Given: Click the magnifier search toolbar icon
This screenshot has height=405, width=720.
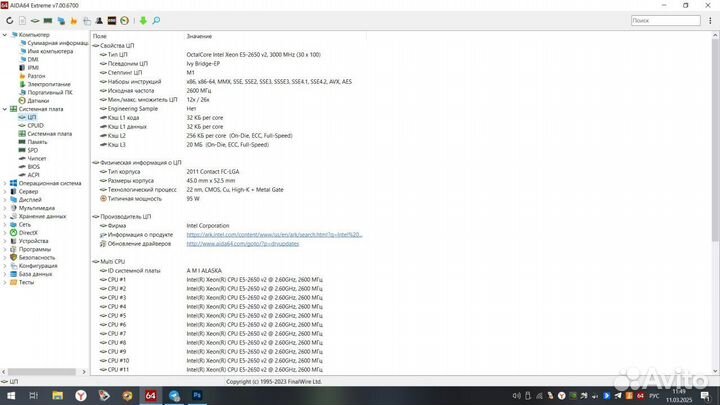Looking at the screenshot, I should pyautogui.click(x=155, y=20).
